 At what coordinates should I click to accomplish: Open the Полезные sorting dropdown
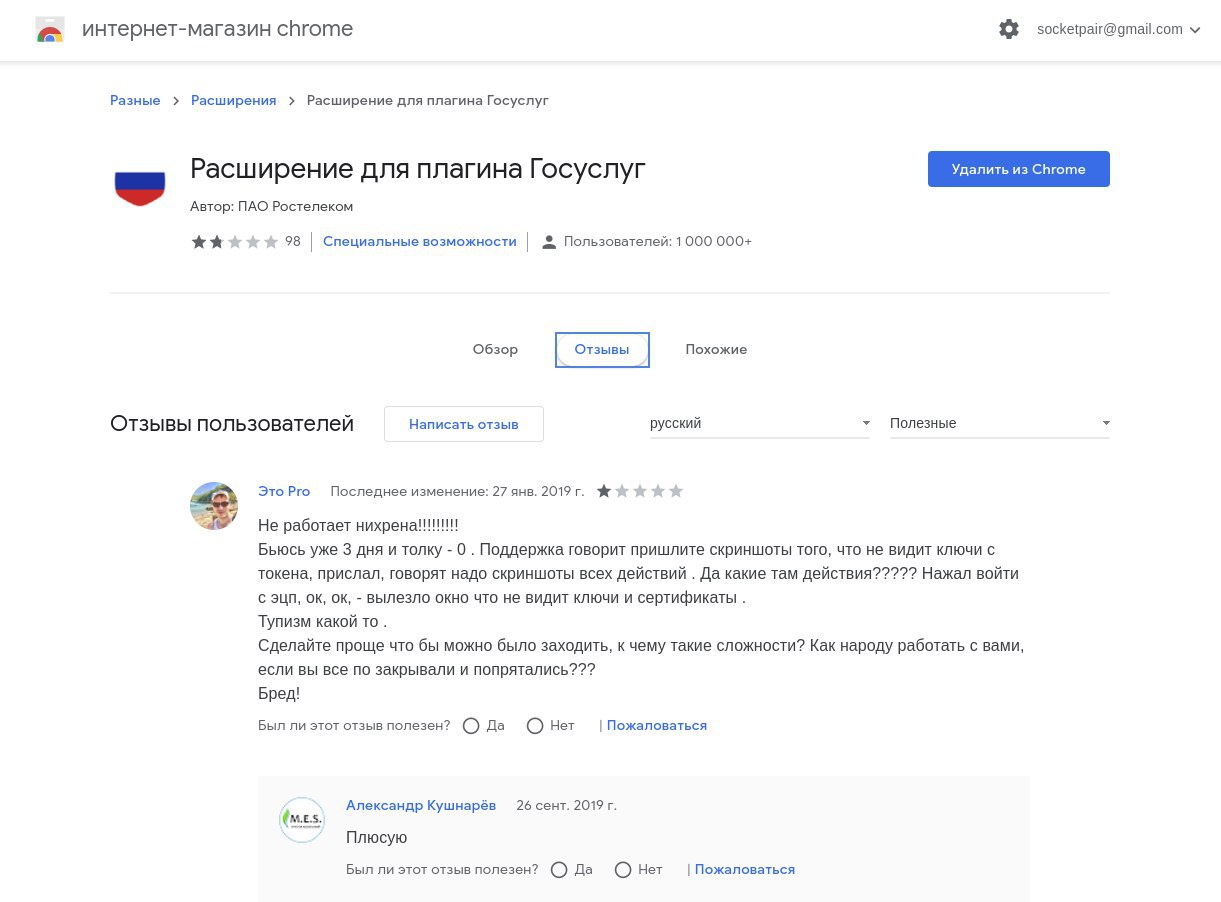click(1000, 424)
